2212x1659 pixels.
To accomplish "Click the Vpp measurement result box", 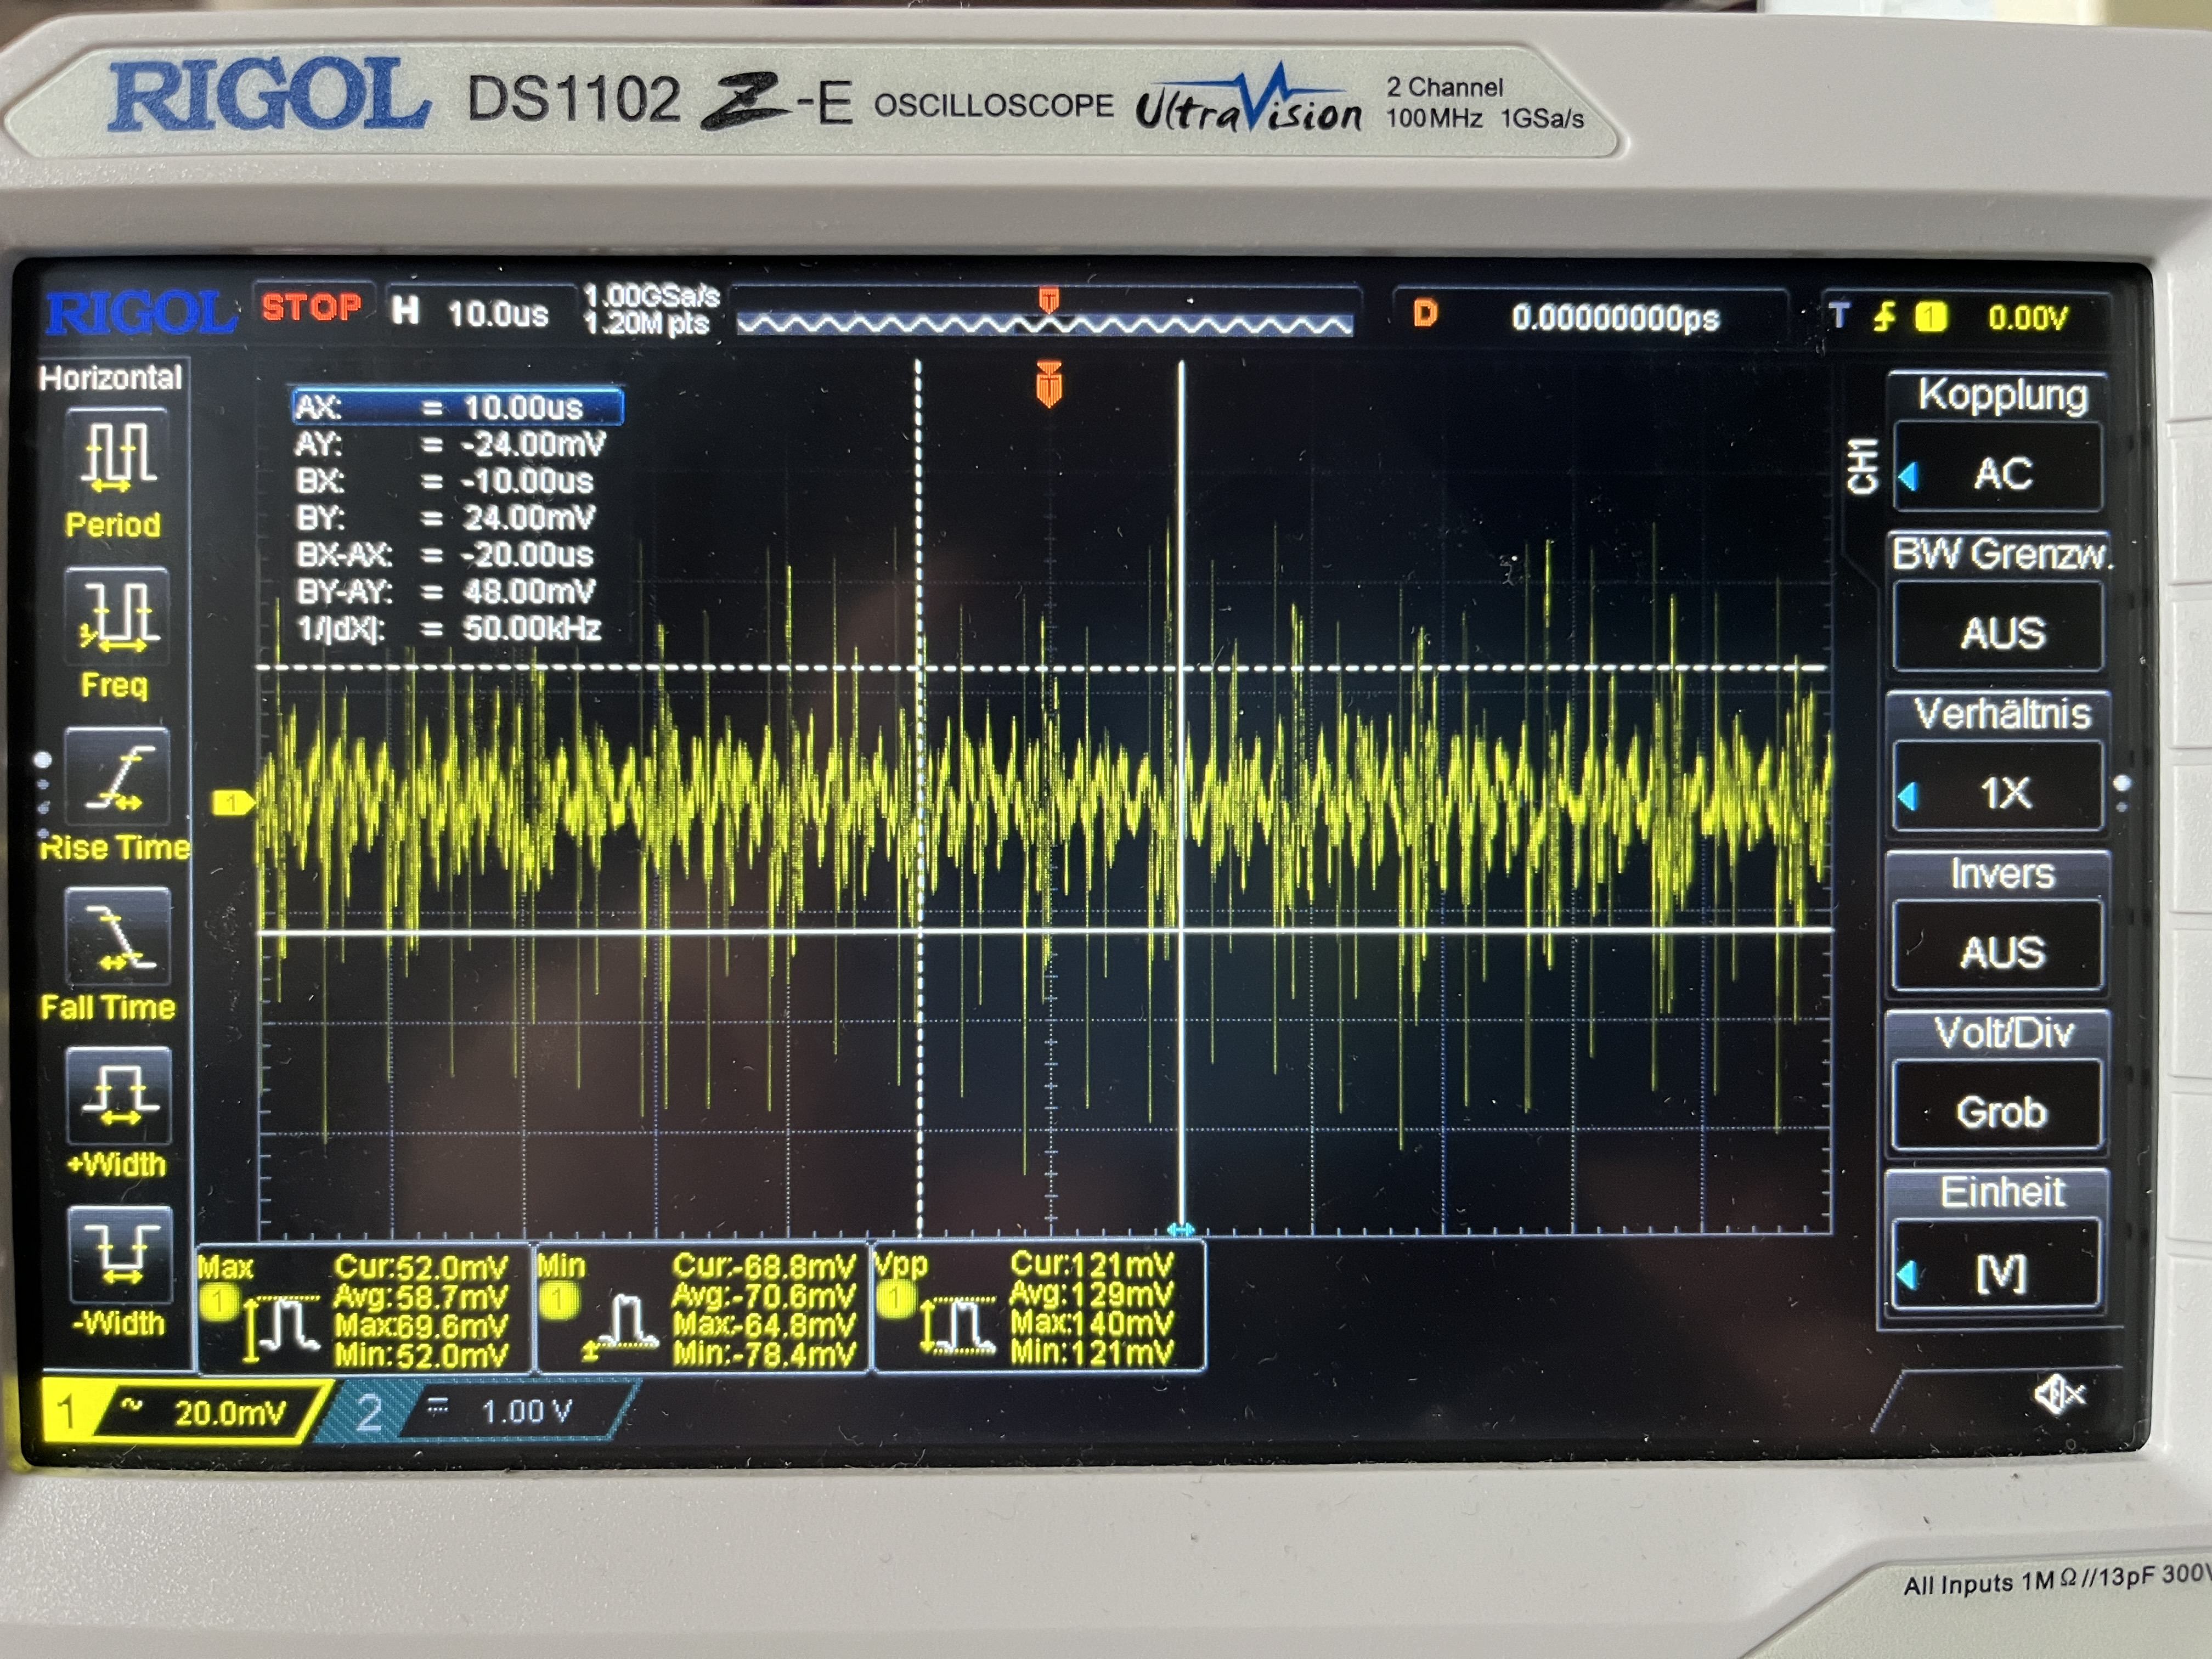I will 1040,1307.
